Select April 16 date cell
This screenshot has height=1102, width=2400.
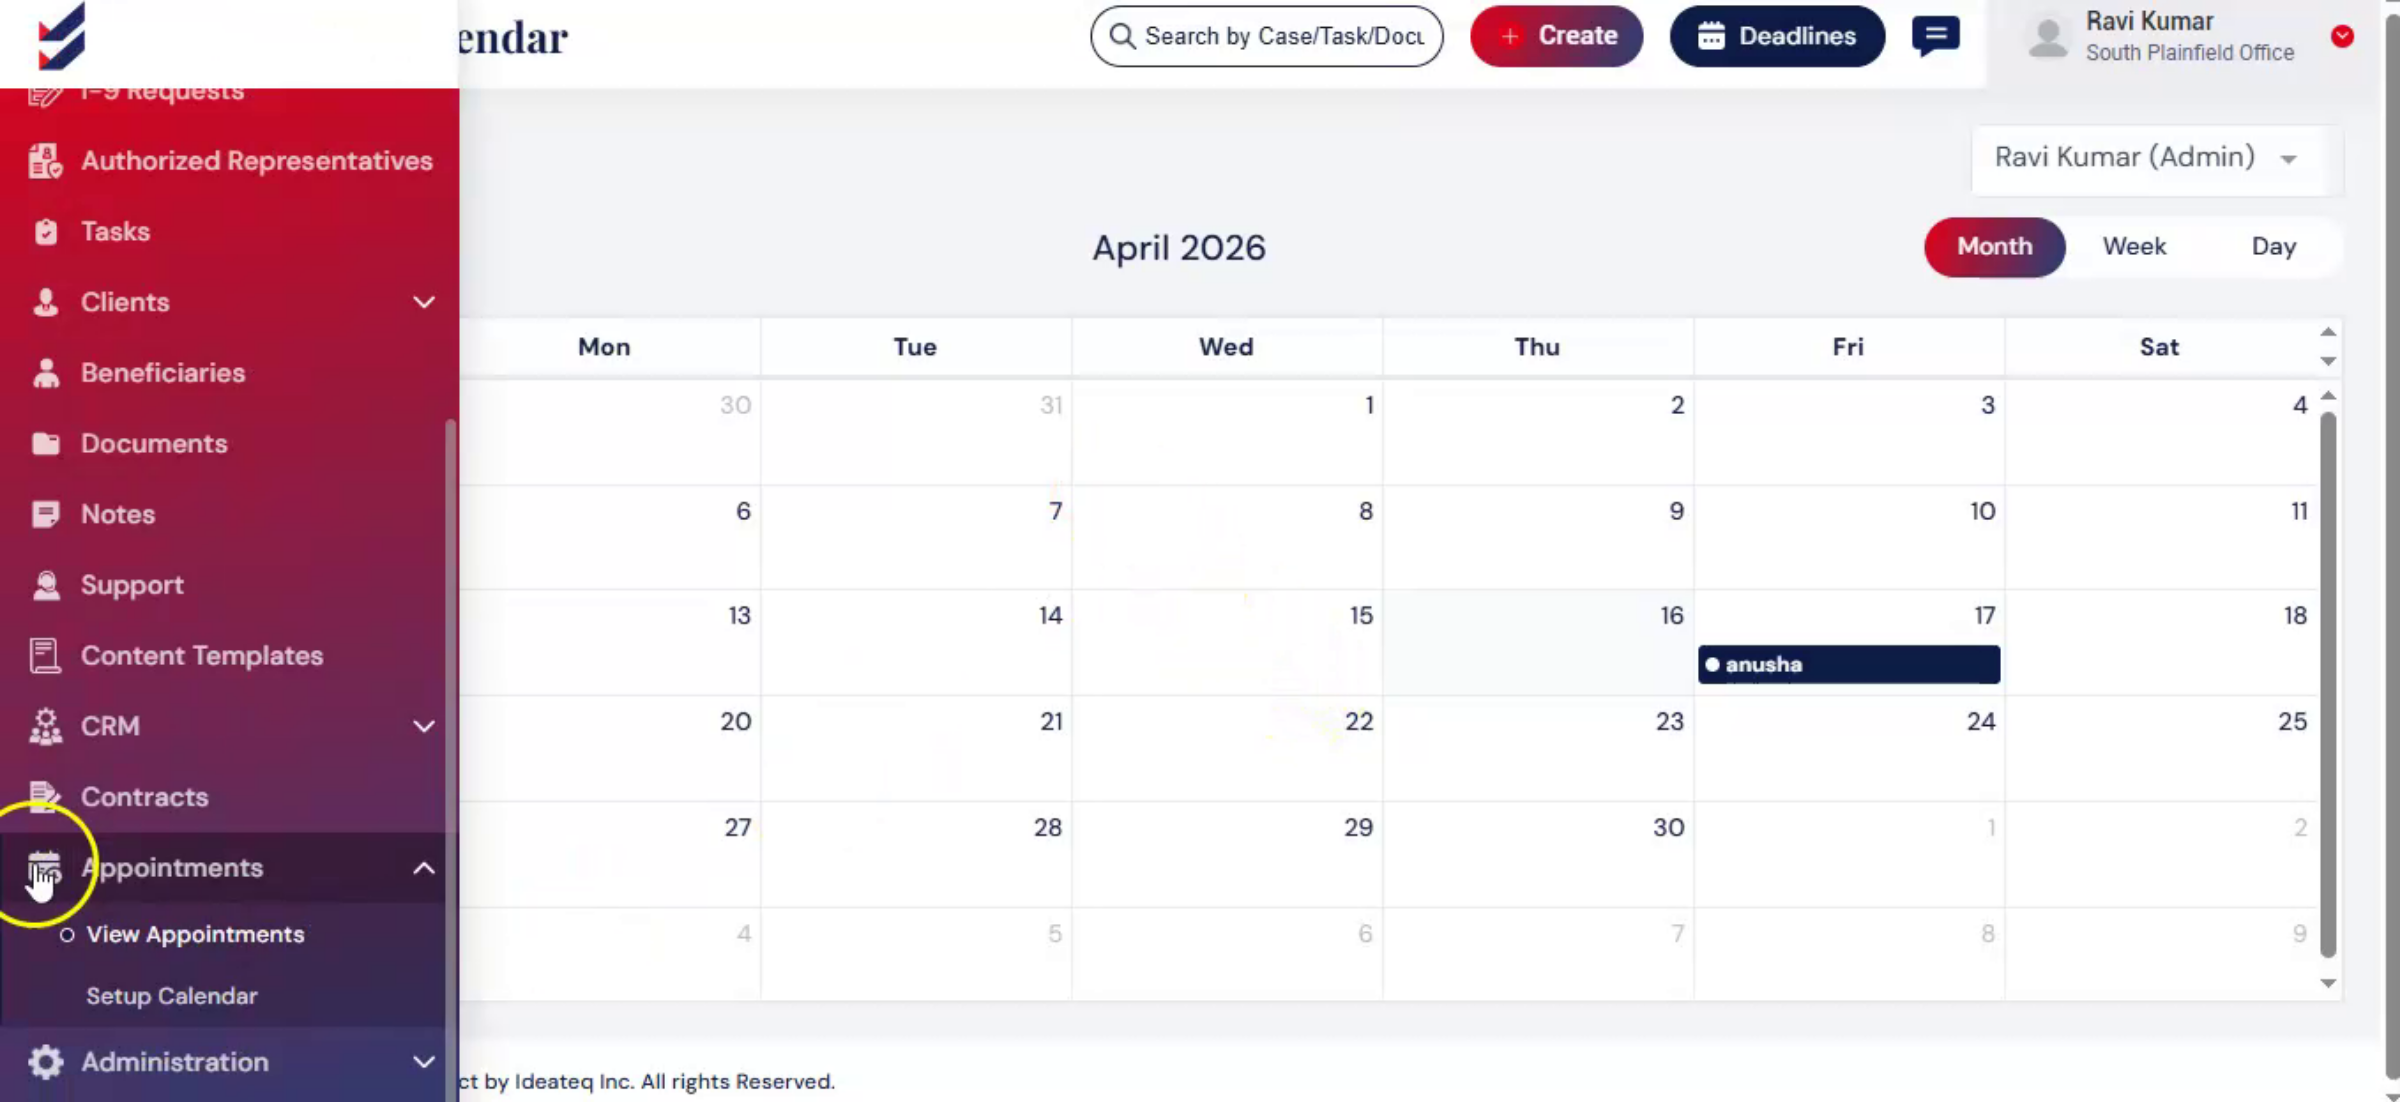coord(1538,642)
